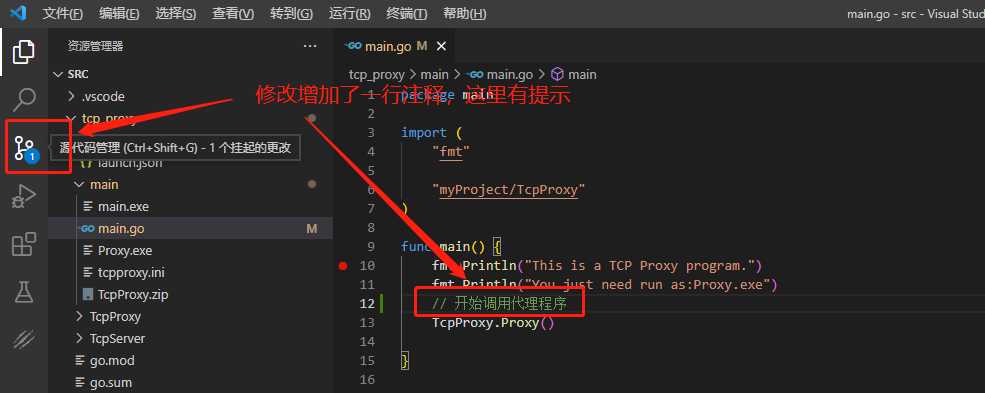Select main.exe in file tree
The width and height of the screenshot is (985, 393).
191,207
